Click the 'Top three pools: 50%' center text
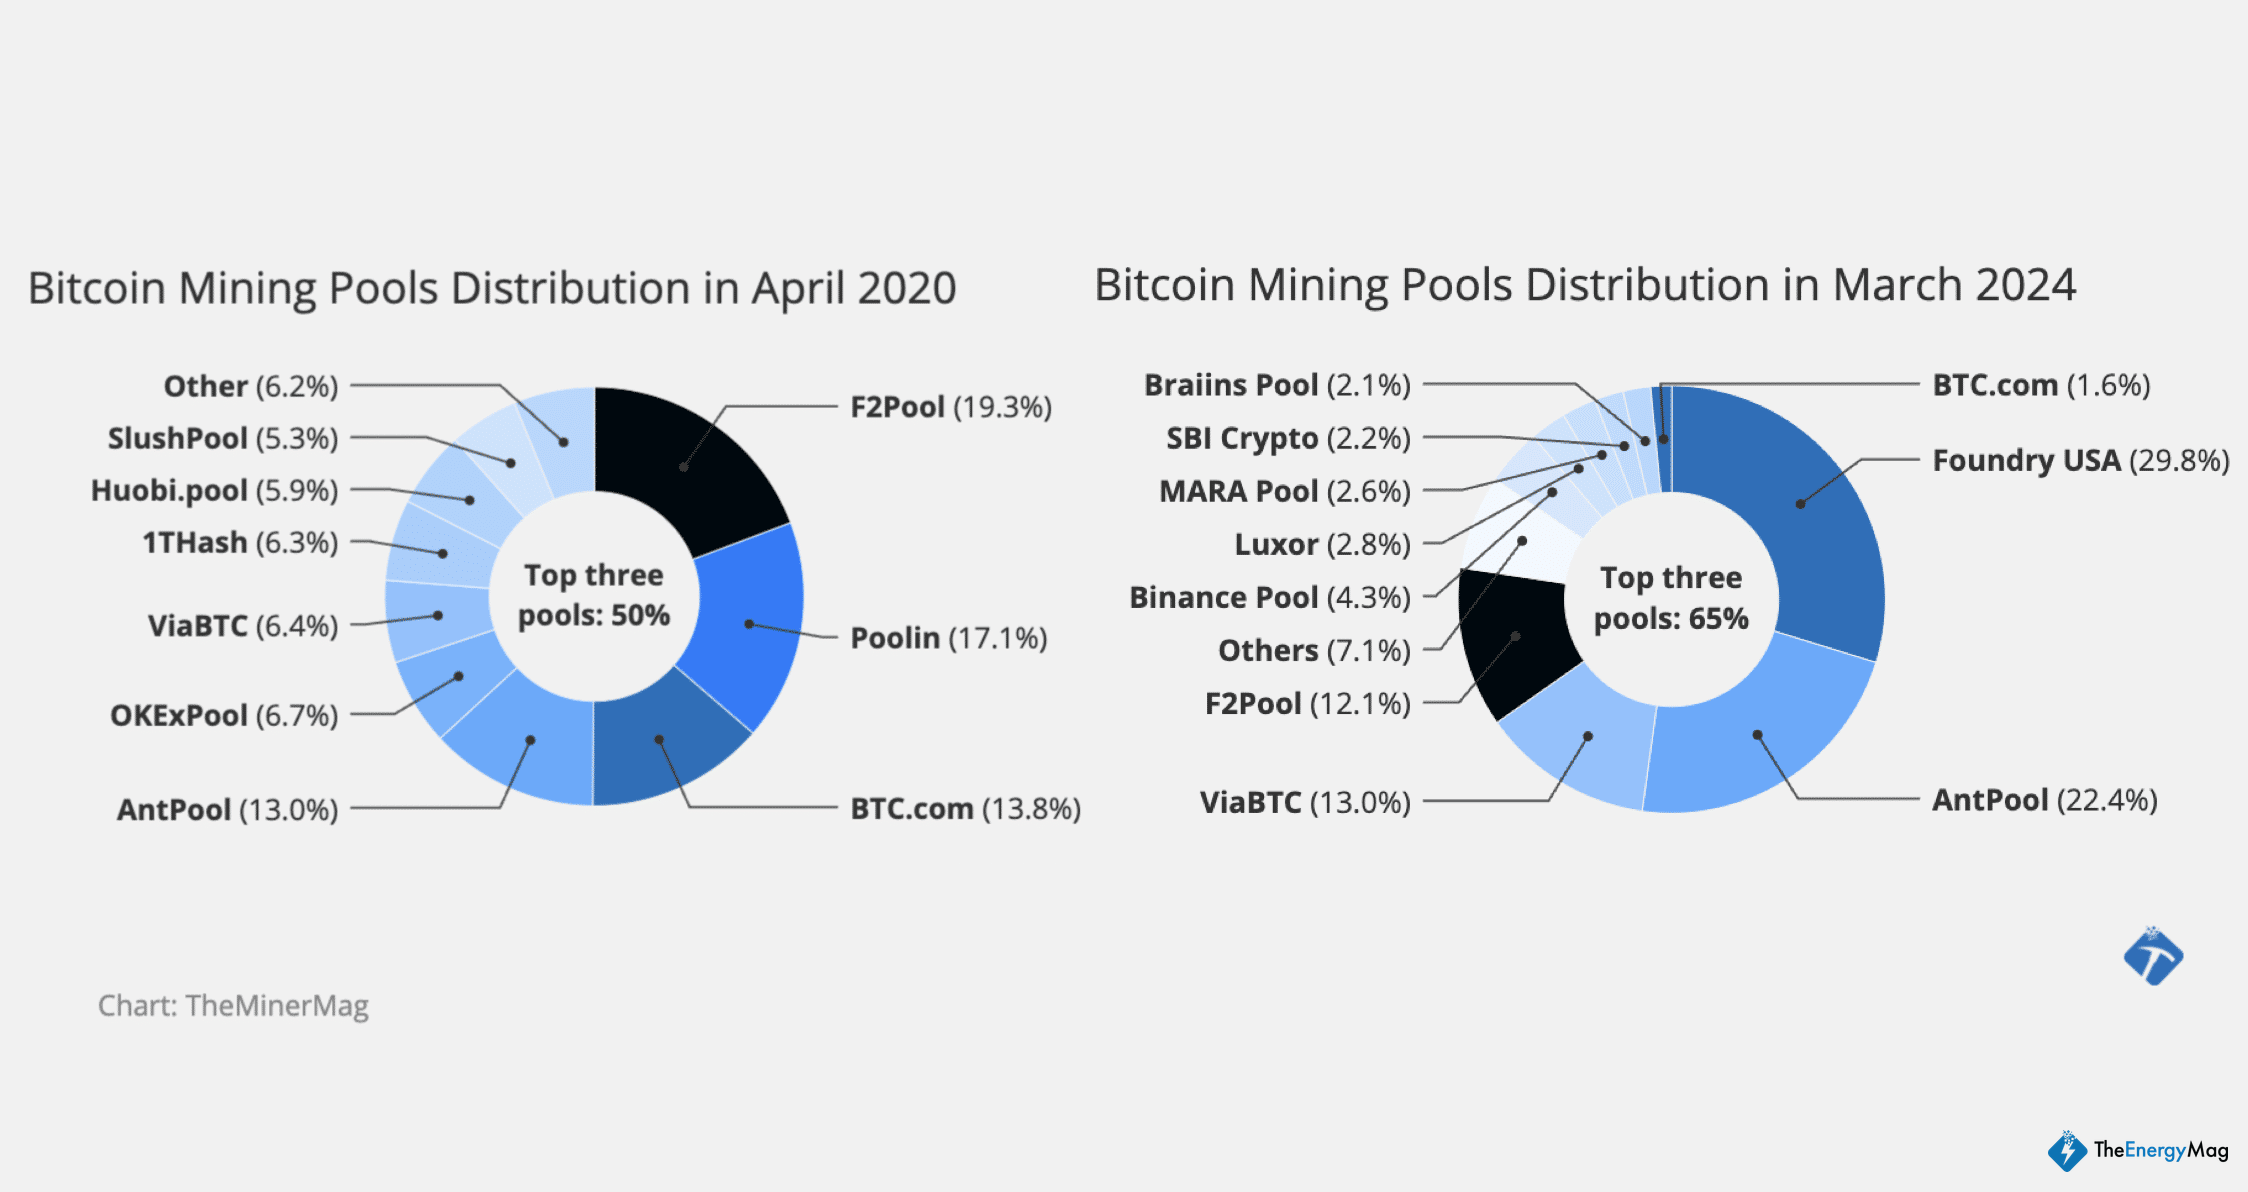2248x1192 pixels. pyautogui.click(x=593, y=595)
